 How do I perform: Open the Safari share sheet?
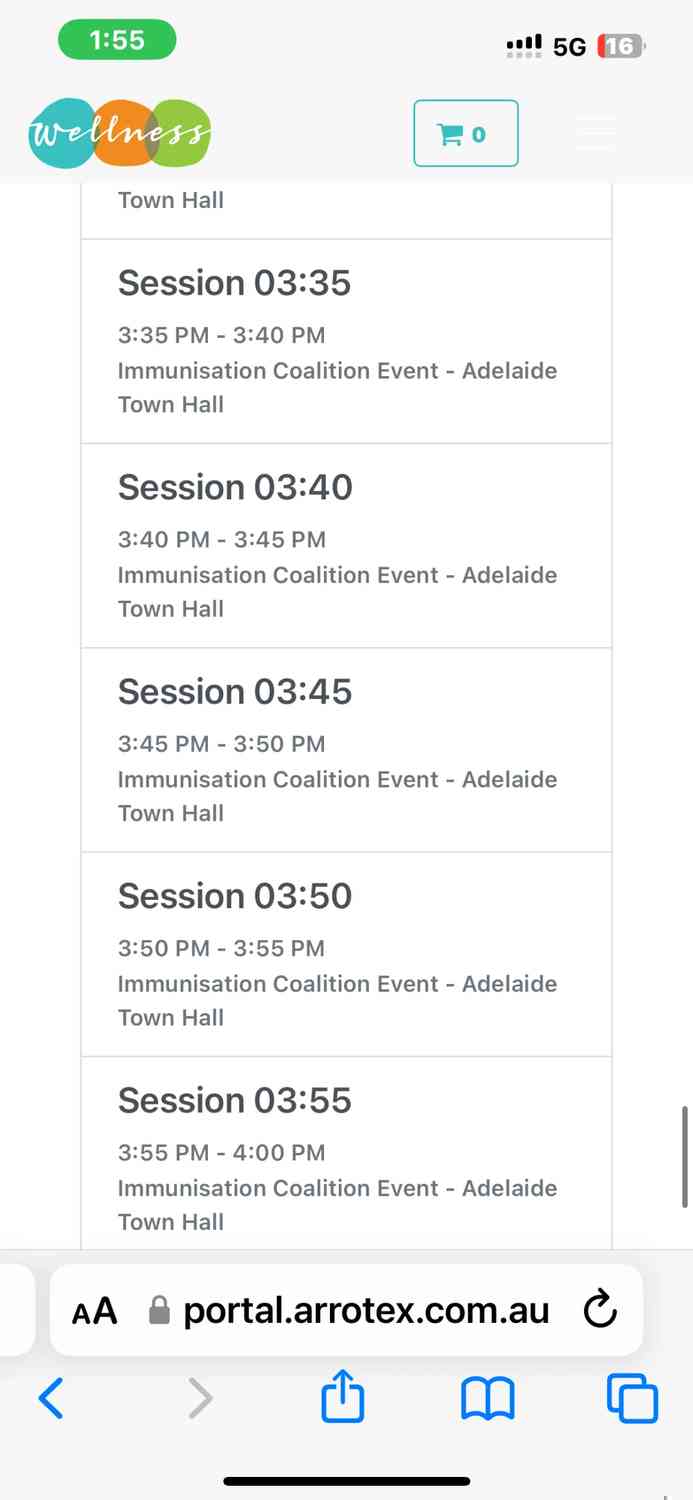[x=343, y=1397]
